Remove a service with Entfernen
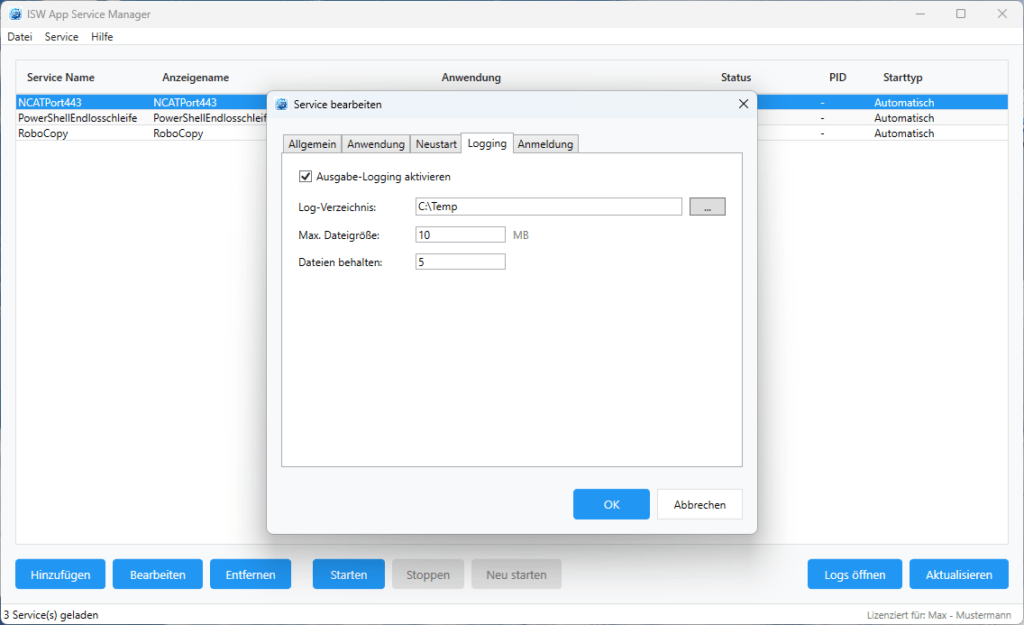Viewport: 1024px width, 625px height. [x=250, y=574]
